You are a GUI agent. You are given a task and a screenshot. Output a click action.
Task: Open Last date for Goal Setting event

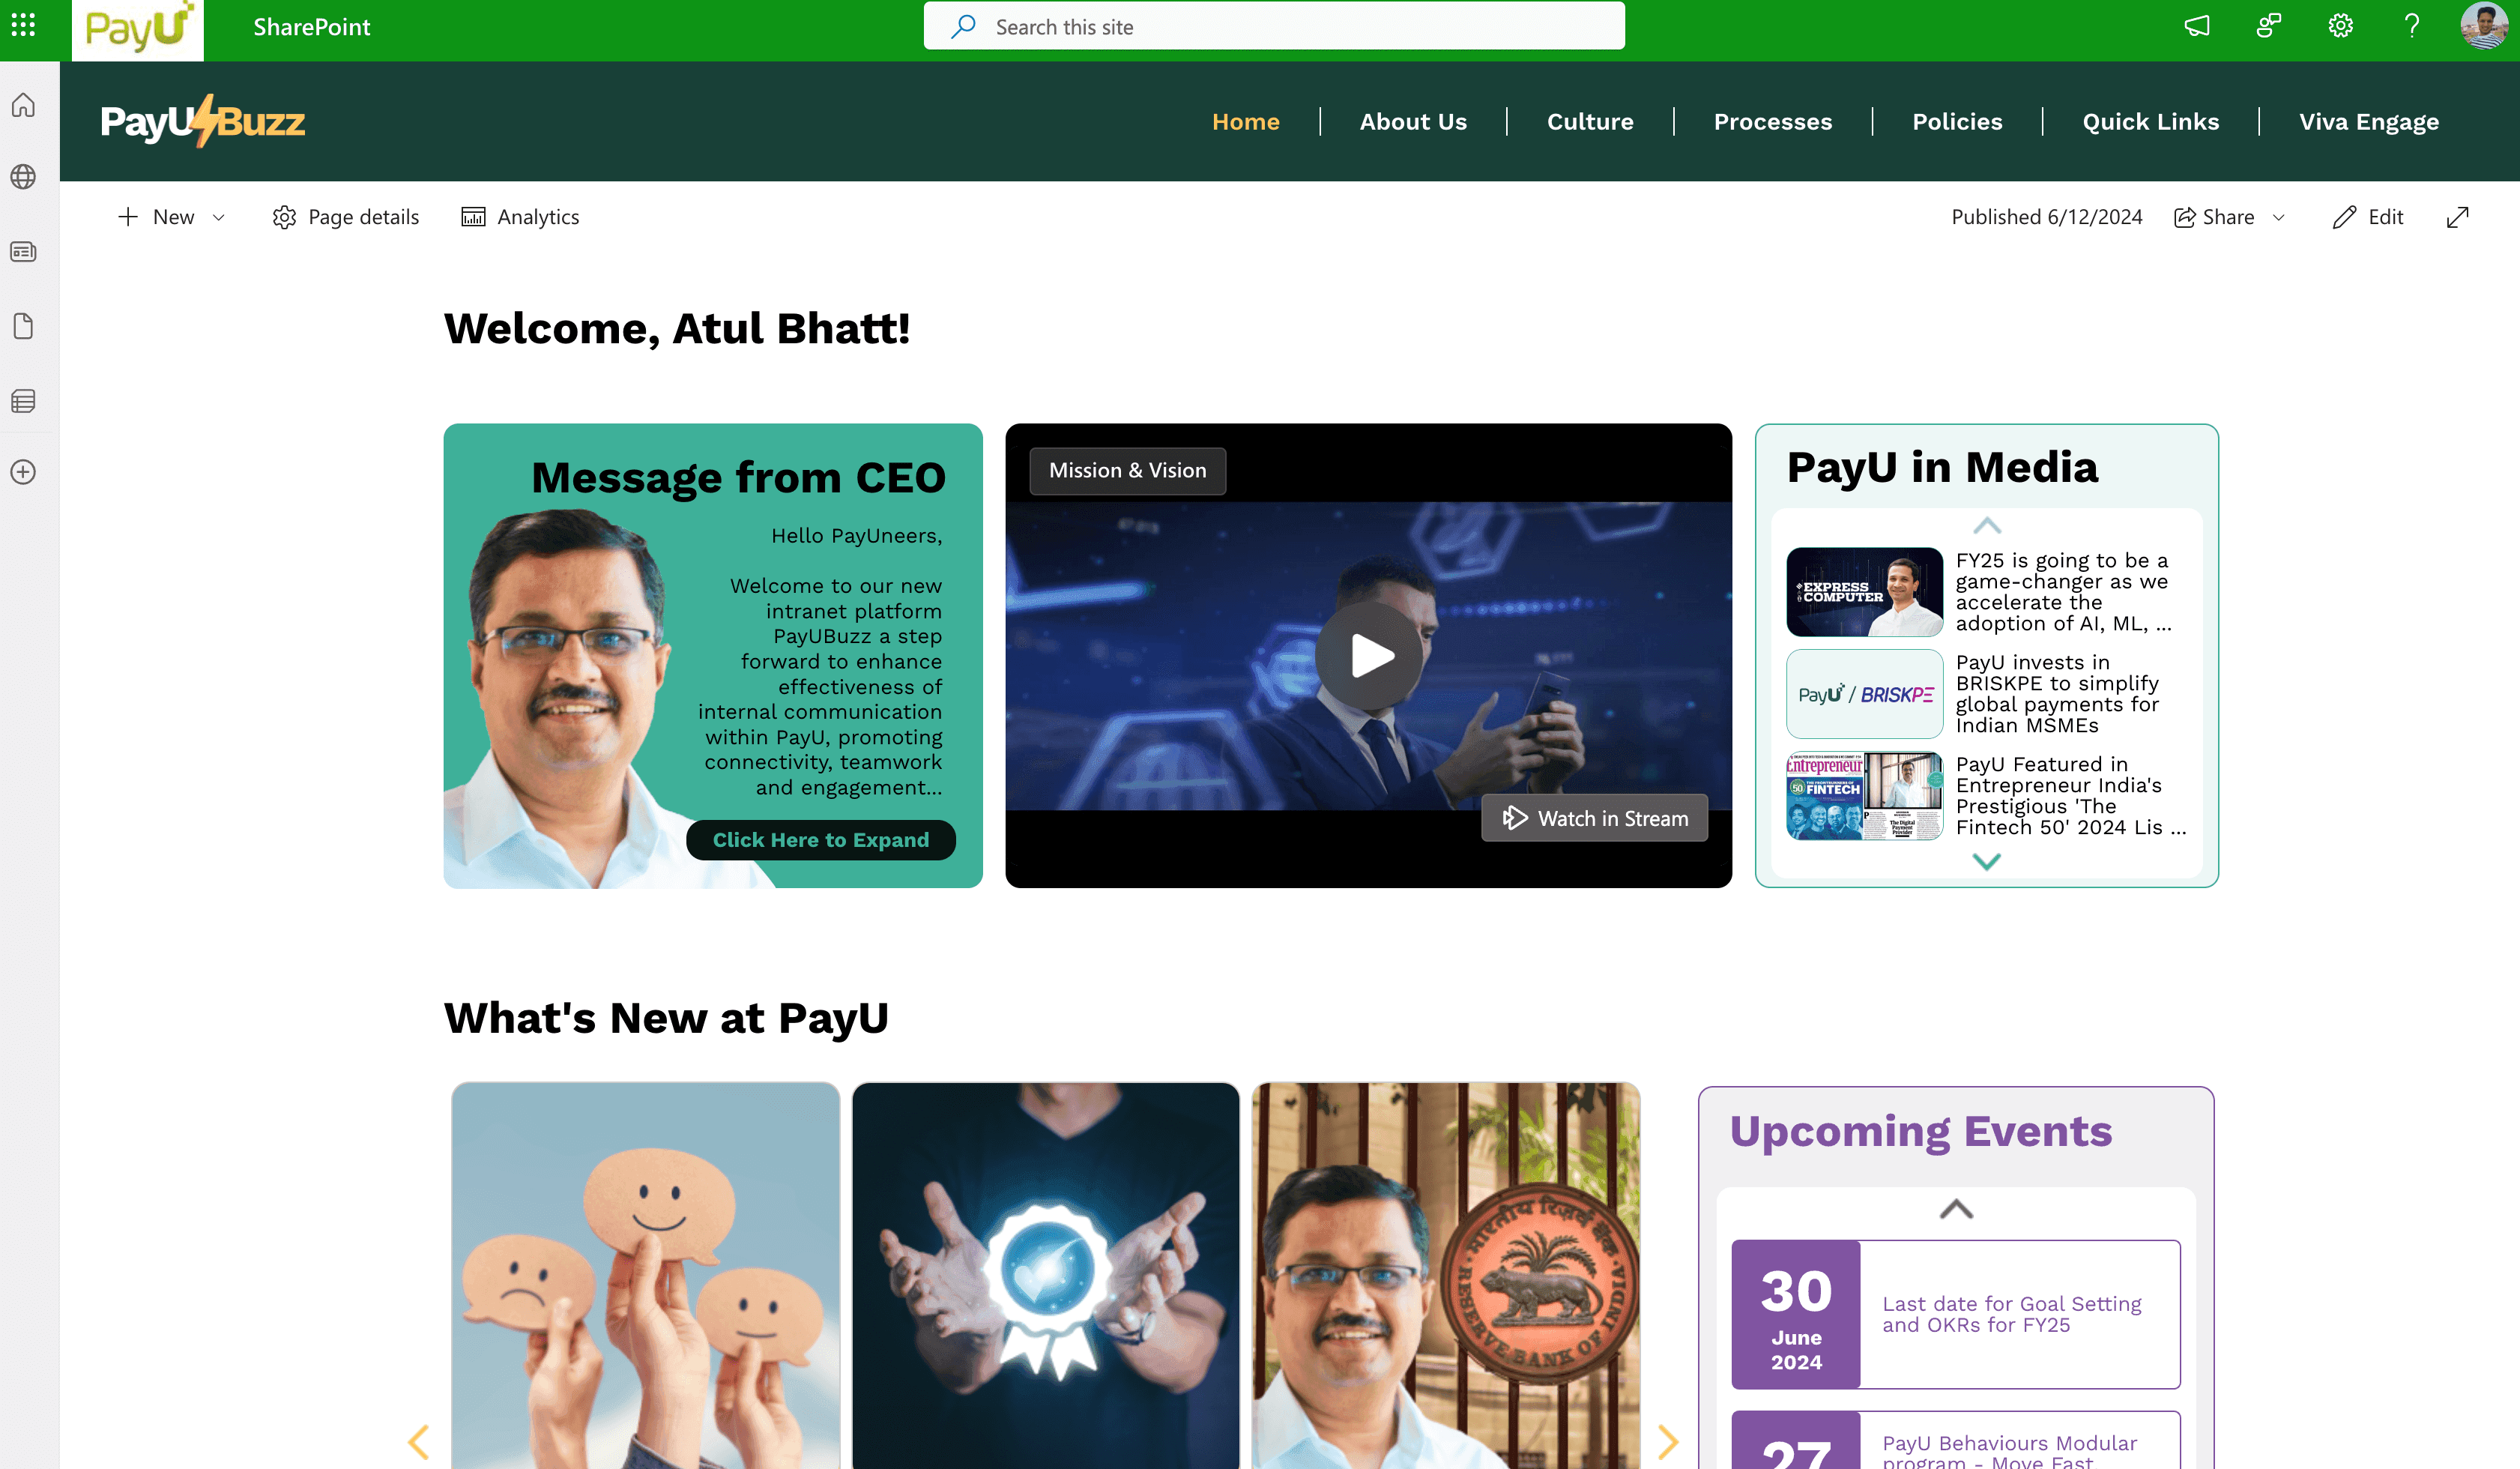coord(2011,1314)
